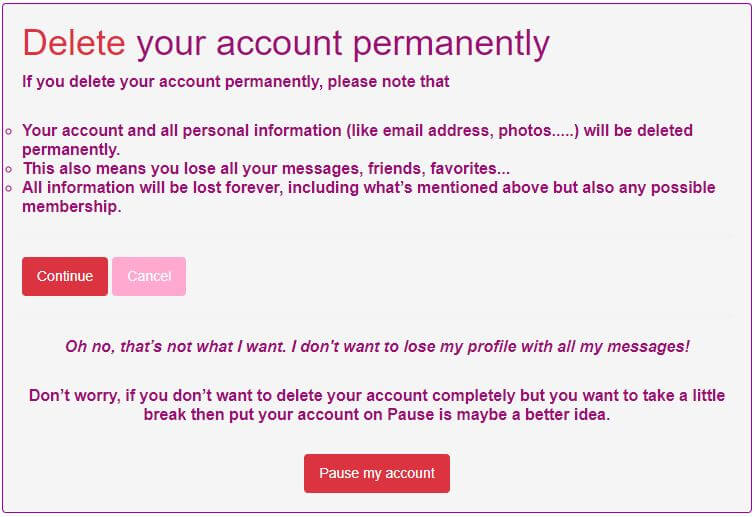Click the "Don't worry" explanation paragraph
Screen dimensions: 755x517
tap(377, 405)
